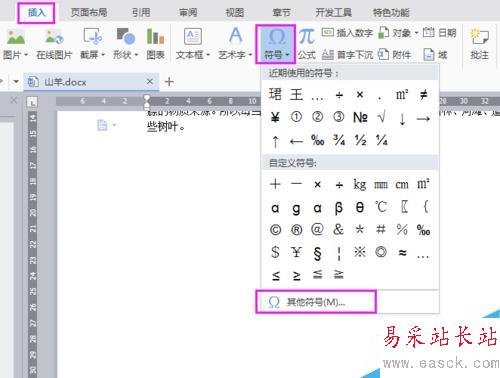This screenshot has height=378, width=500.
Task: Insert a picture with 图片 icon
Action: 15,37
